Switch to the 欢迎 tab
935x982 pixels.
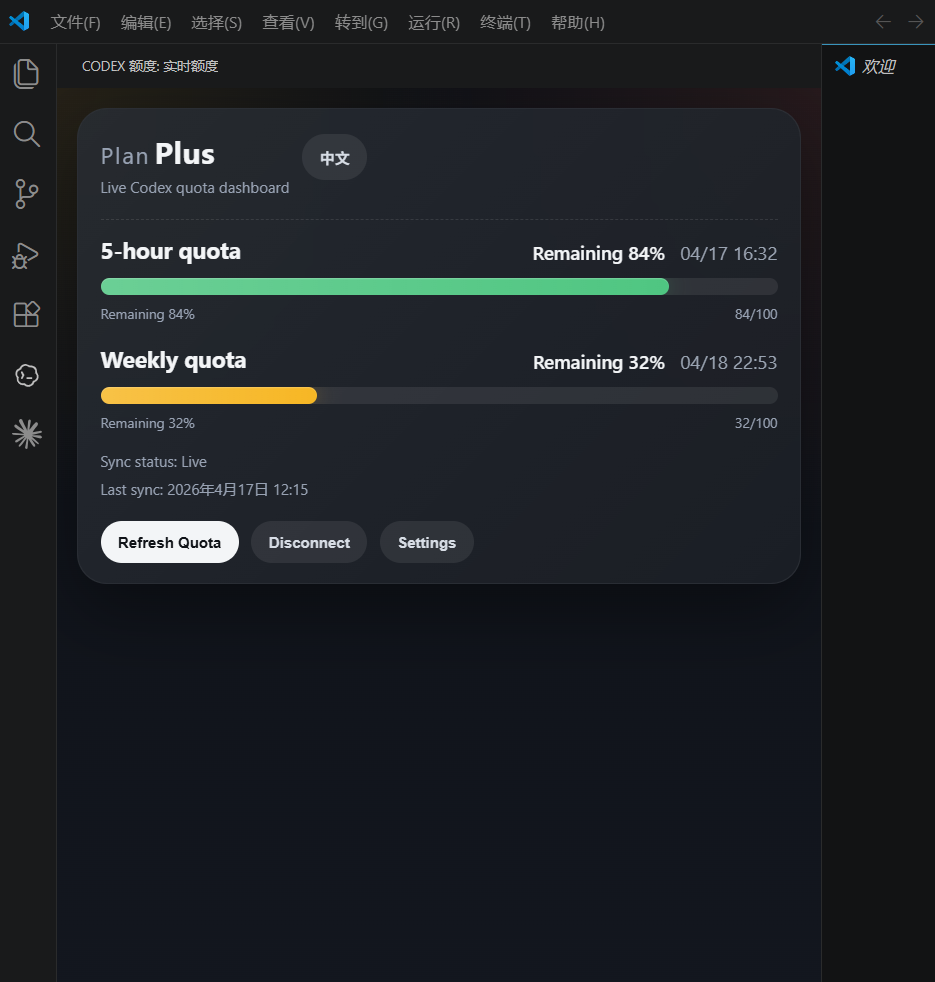878,66
